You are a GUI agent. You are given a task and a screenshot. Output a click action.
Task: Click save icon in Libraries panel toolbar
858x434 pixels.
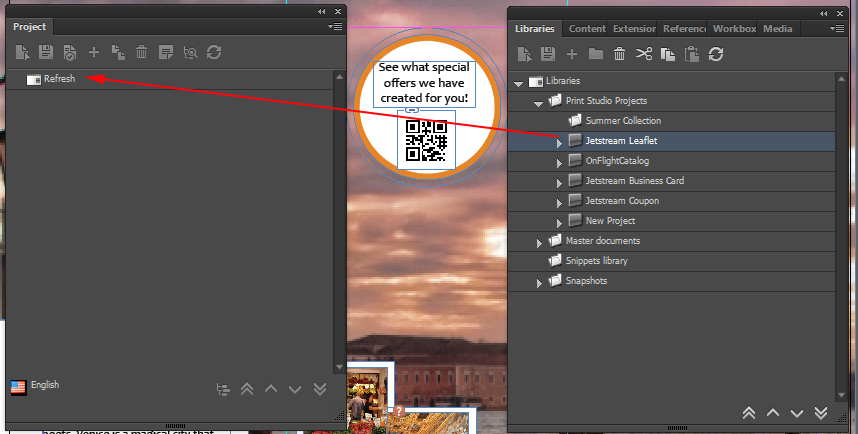(548, 54)
